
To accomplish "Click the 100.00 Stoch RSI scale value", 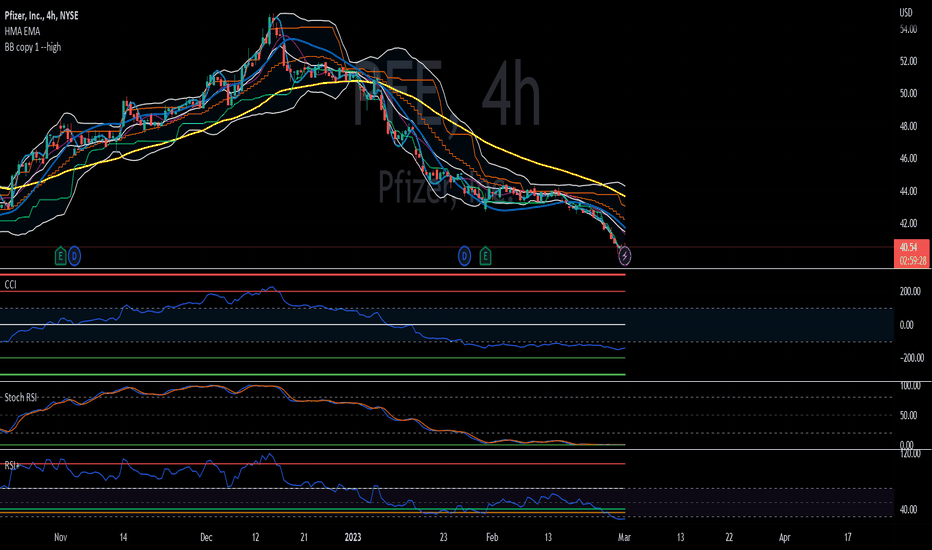I will 910,386.
